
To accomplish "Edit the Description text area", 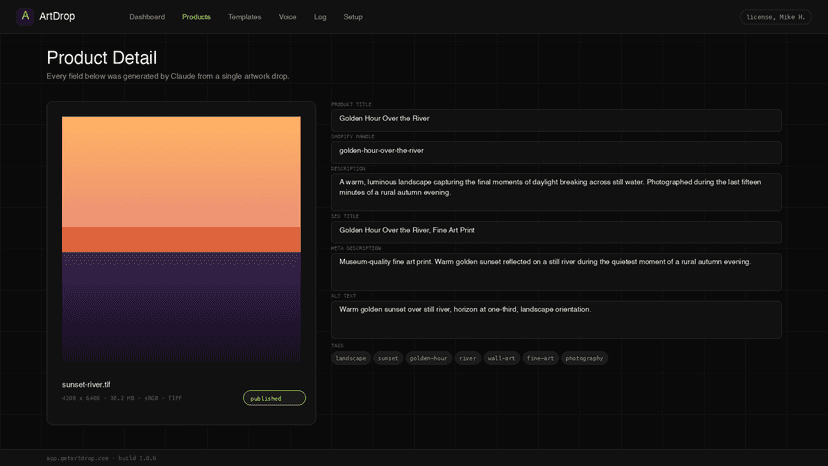I will [x=556, y=192].
